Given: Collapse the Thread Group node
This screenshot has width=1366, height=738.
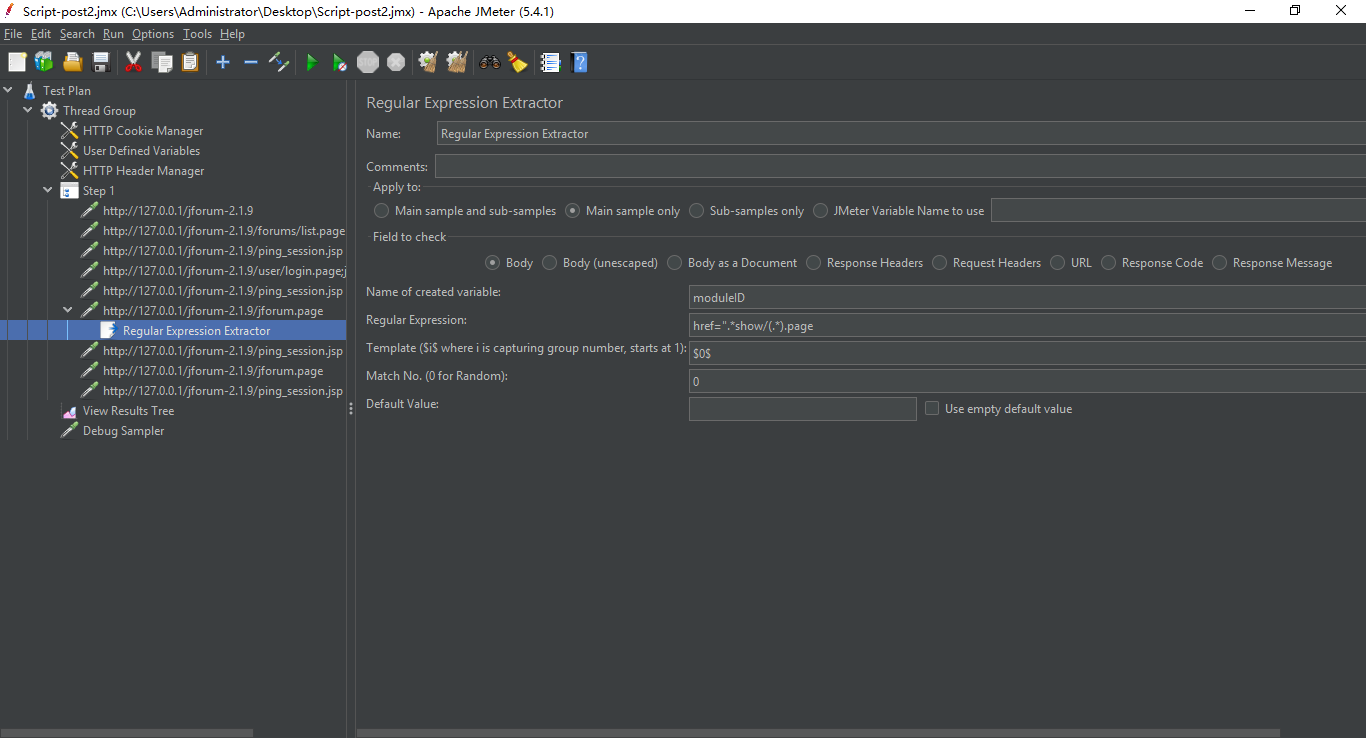Looking at the screenshot, I should [28, 111].
